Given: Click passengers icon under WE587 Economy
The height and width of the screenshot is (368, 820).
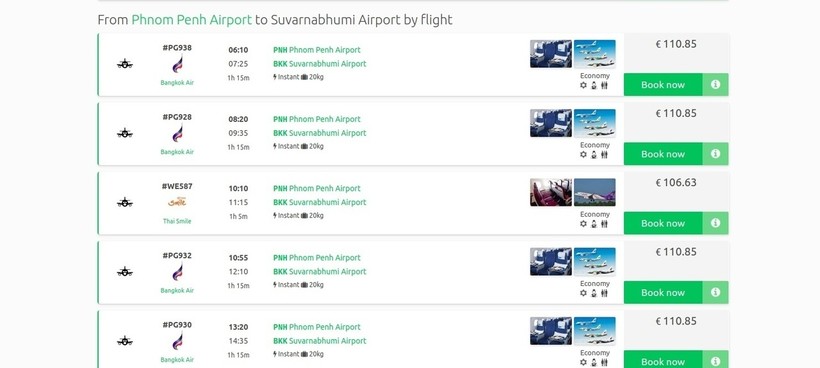Looking at the screenshot, I should (605, 224).
